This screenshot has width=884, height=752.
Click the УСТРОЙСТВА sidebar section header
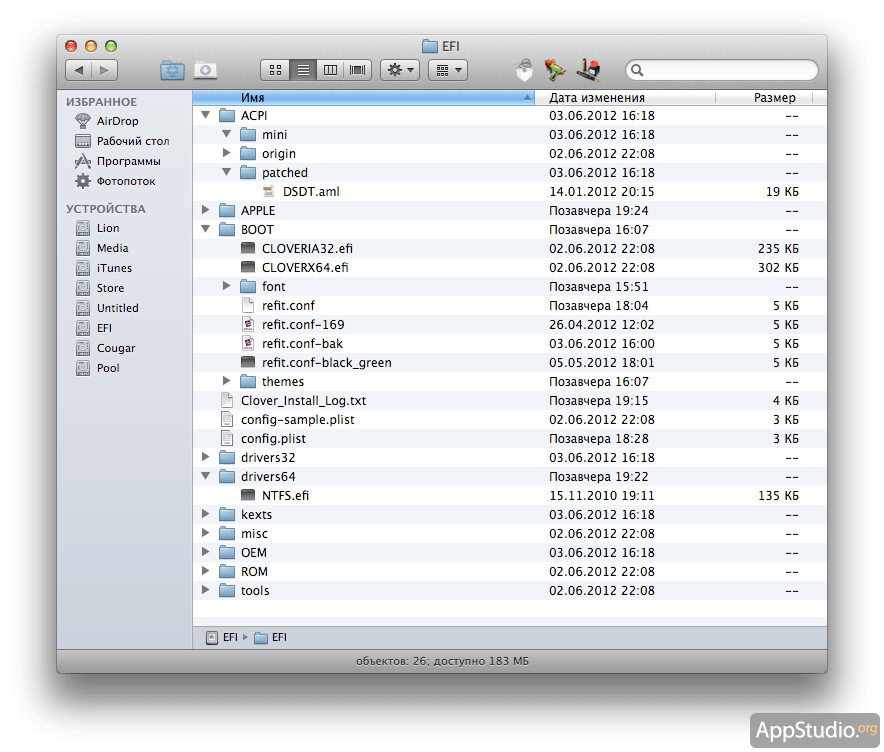(x=106, y=209)
